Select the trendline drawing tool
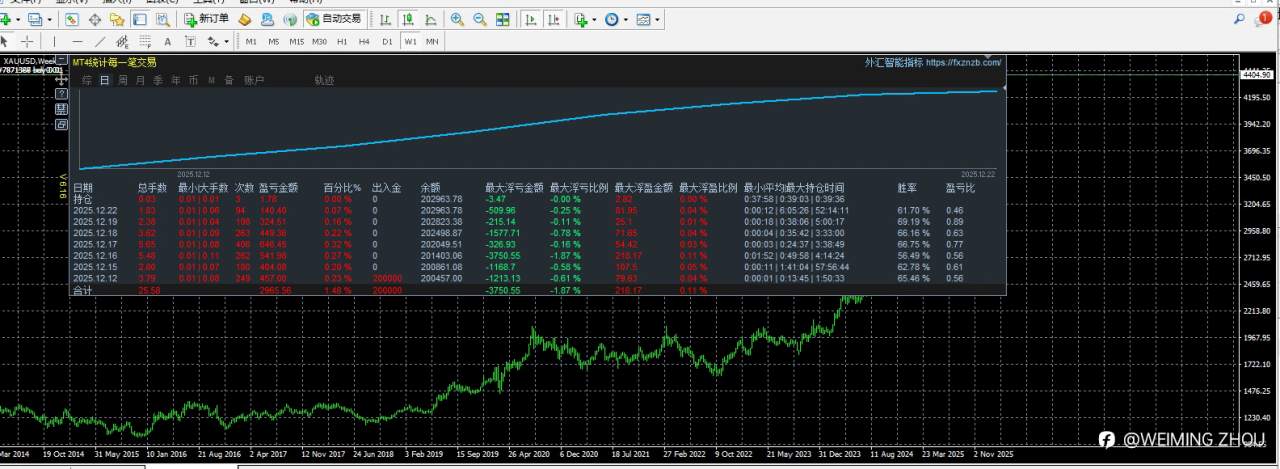 coord(100,41)
